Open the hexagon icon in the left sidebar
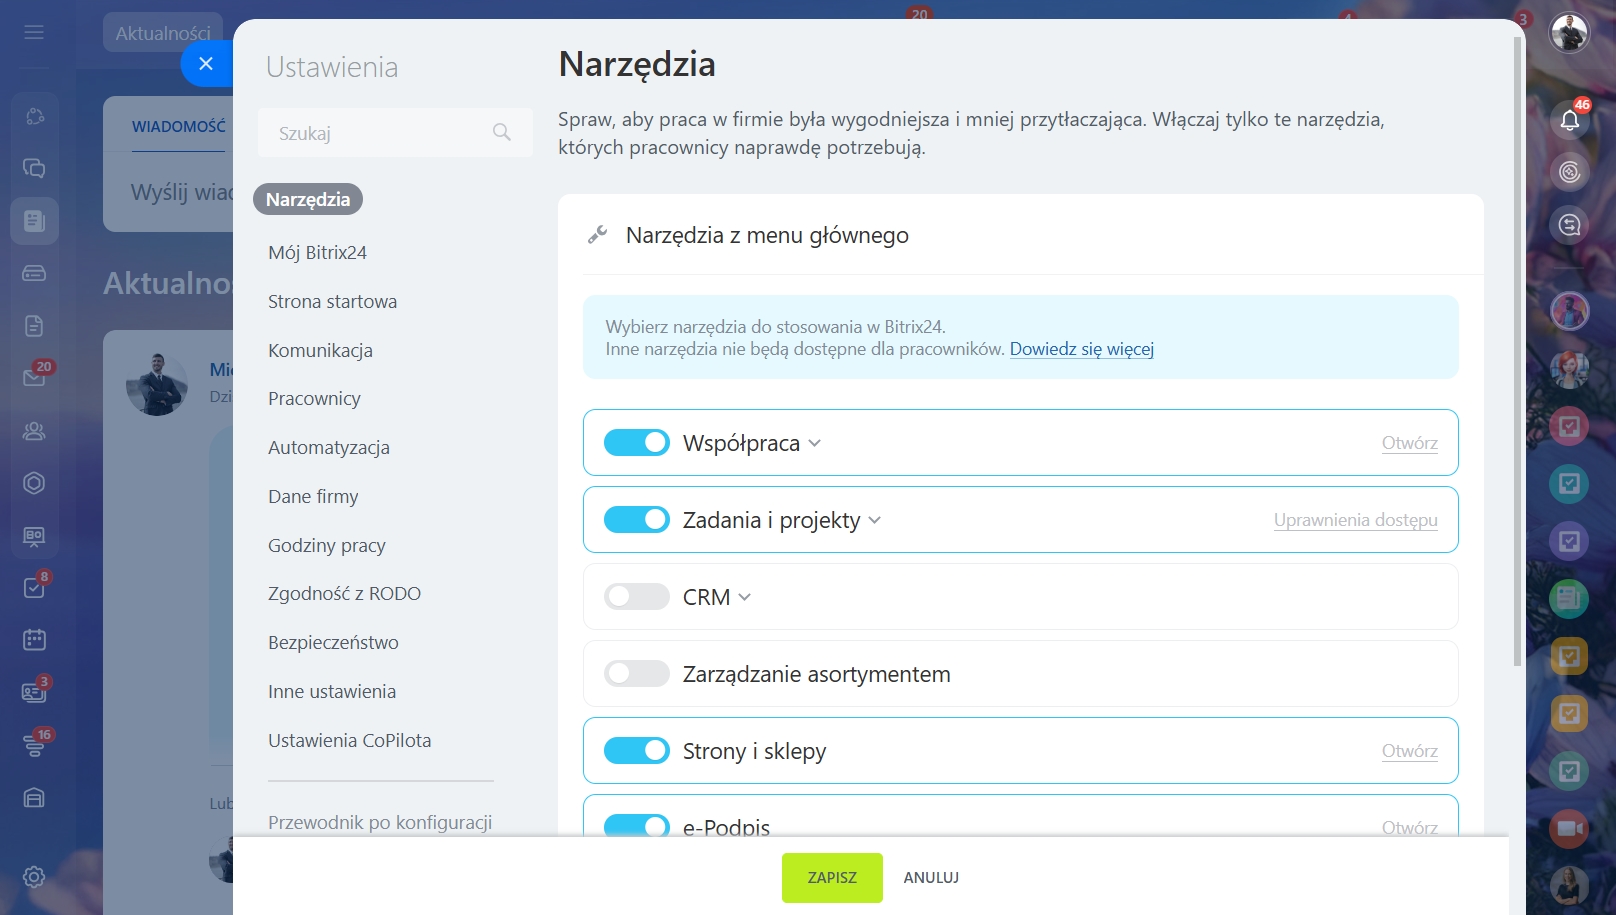This screenshot has width=1616, height=915. pyautogui.click(x=34, y=483)
